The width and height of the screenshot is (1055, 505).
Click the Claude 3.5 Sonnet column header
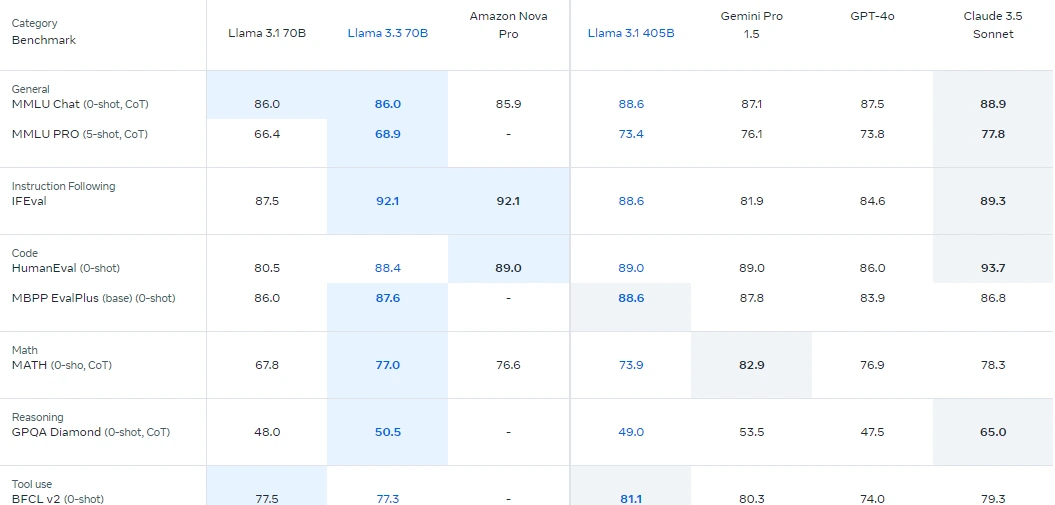coord(993,25)
